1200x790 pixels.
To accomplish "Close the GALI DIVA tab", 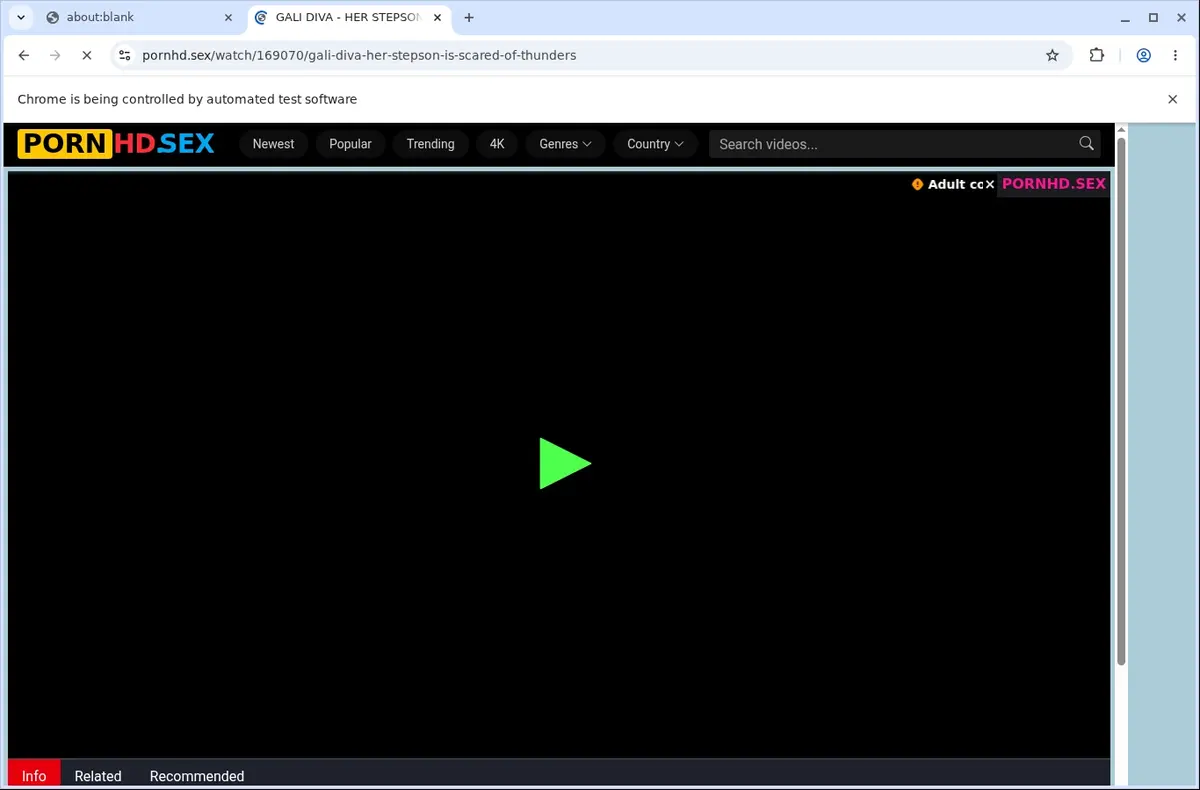I will point(436,17).
